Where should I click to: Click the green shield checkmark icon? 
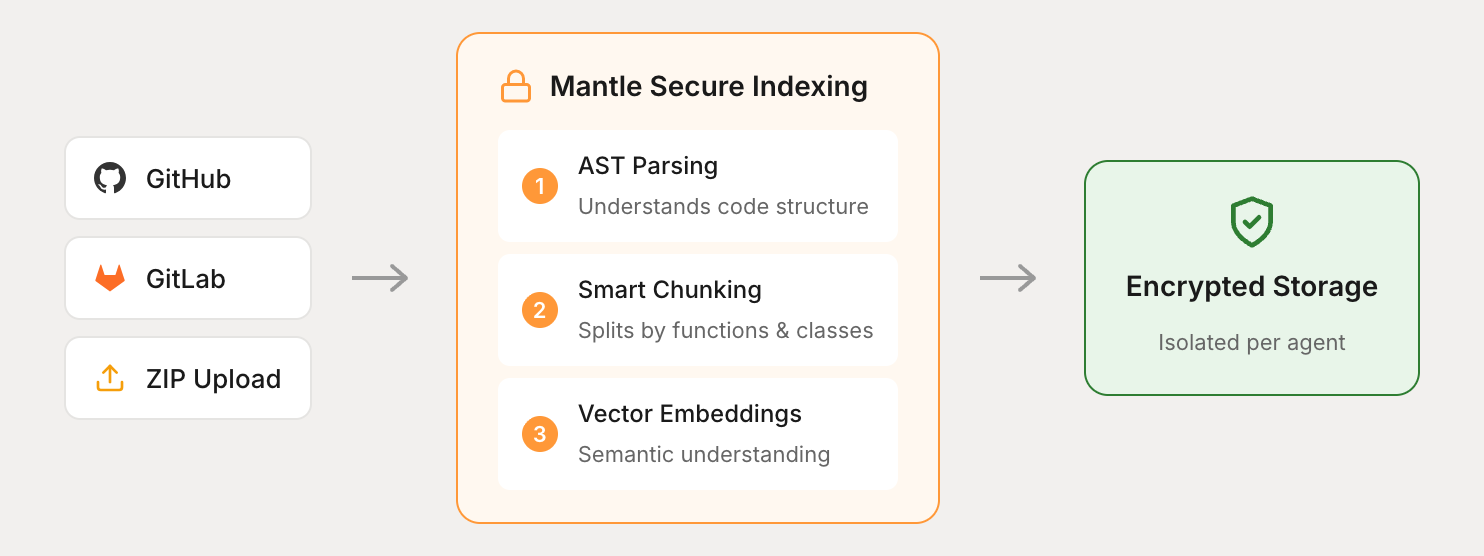click(1251, 222)
